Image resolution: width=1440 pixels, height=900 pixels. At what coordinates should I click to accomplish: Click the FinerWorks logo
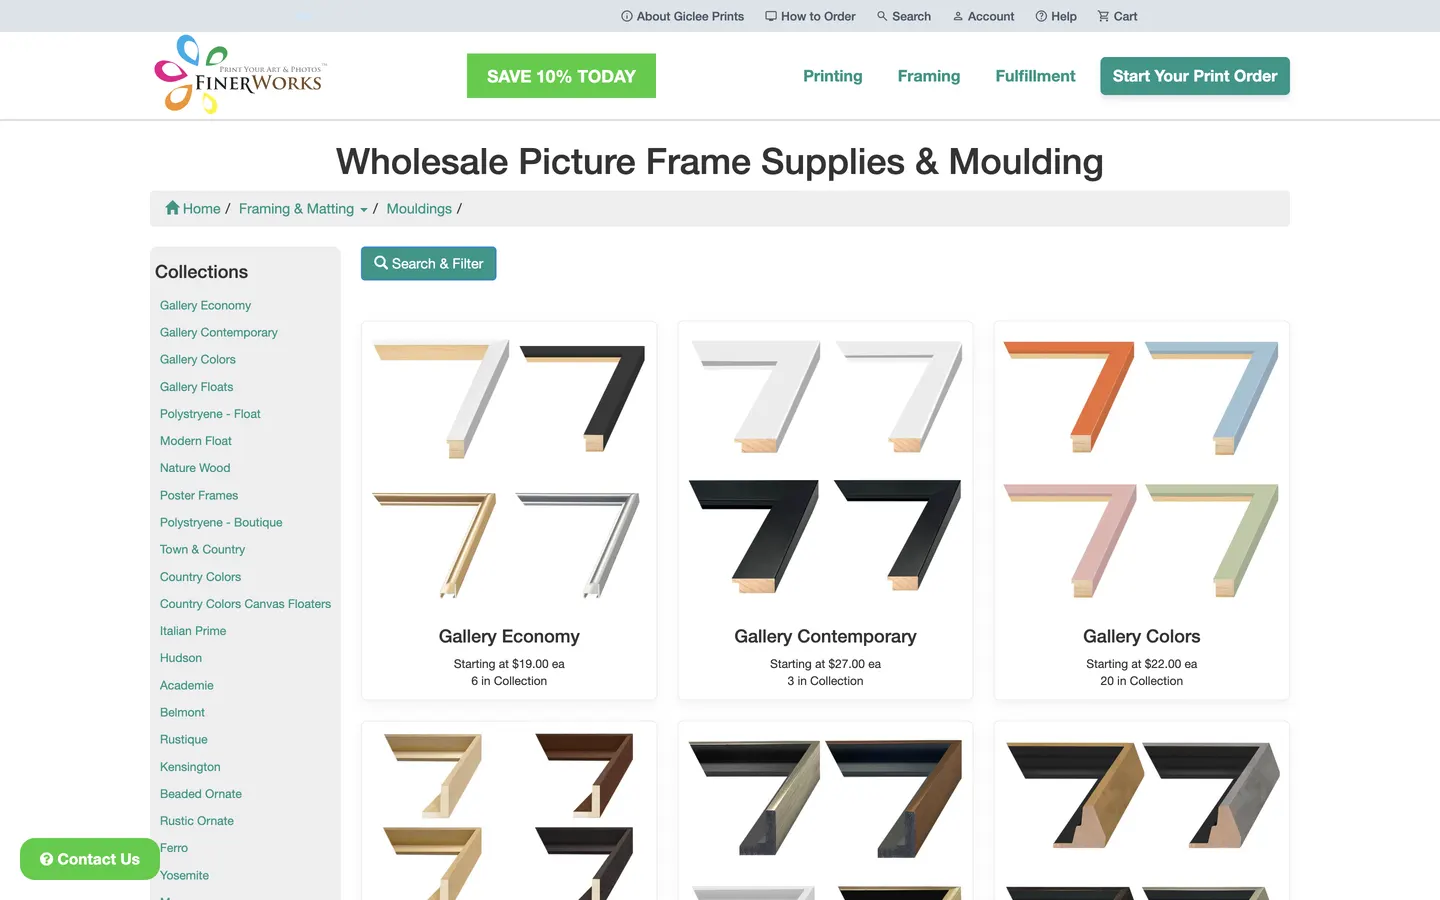(x=240, y=75)
